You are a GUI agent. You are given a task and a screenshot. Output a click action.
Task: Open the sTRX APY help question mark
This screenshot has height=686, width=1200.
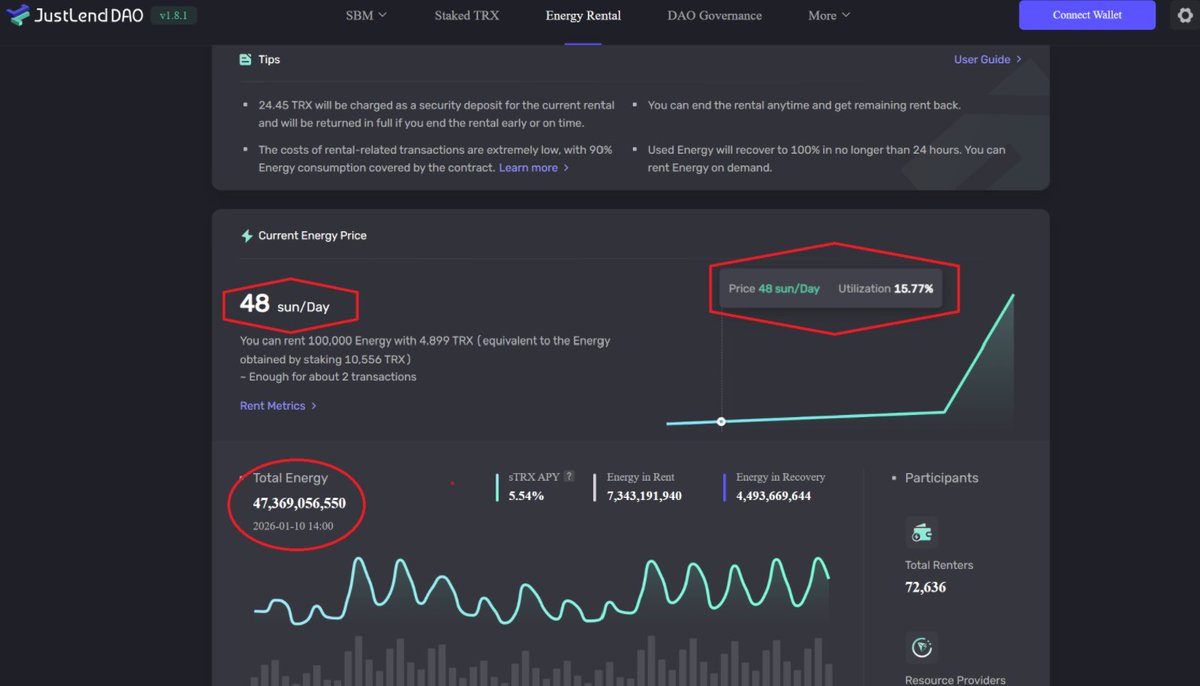[x=568, y=476]
